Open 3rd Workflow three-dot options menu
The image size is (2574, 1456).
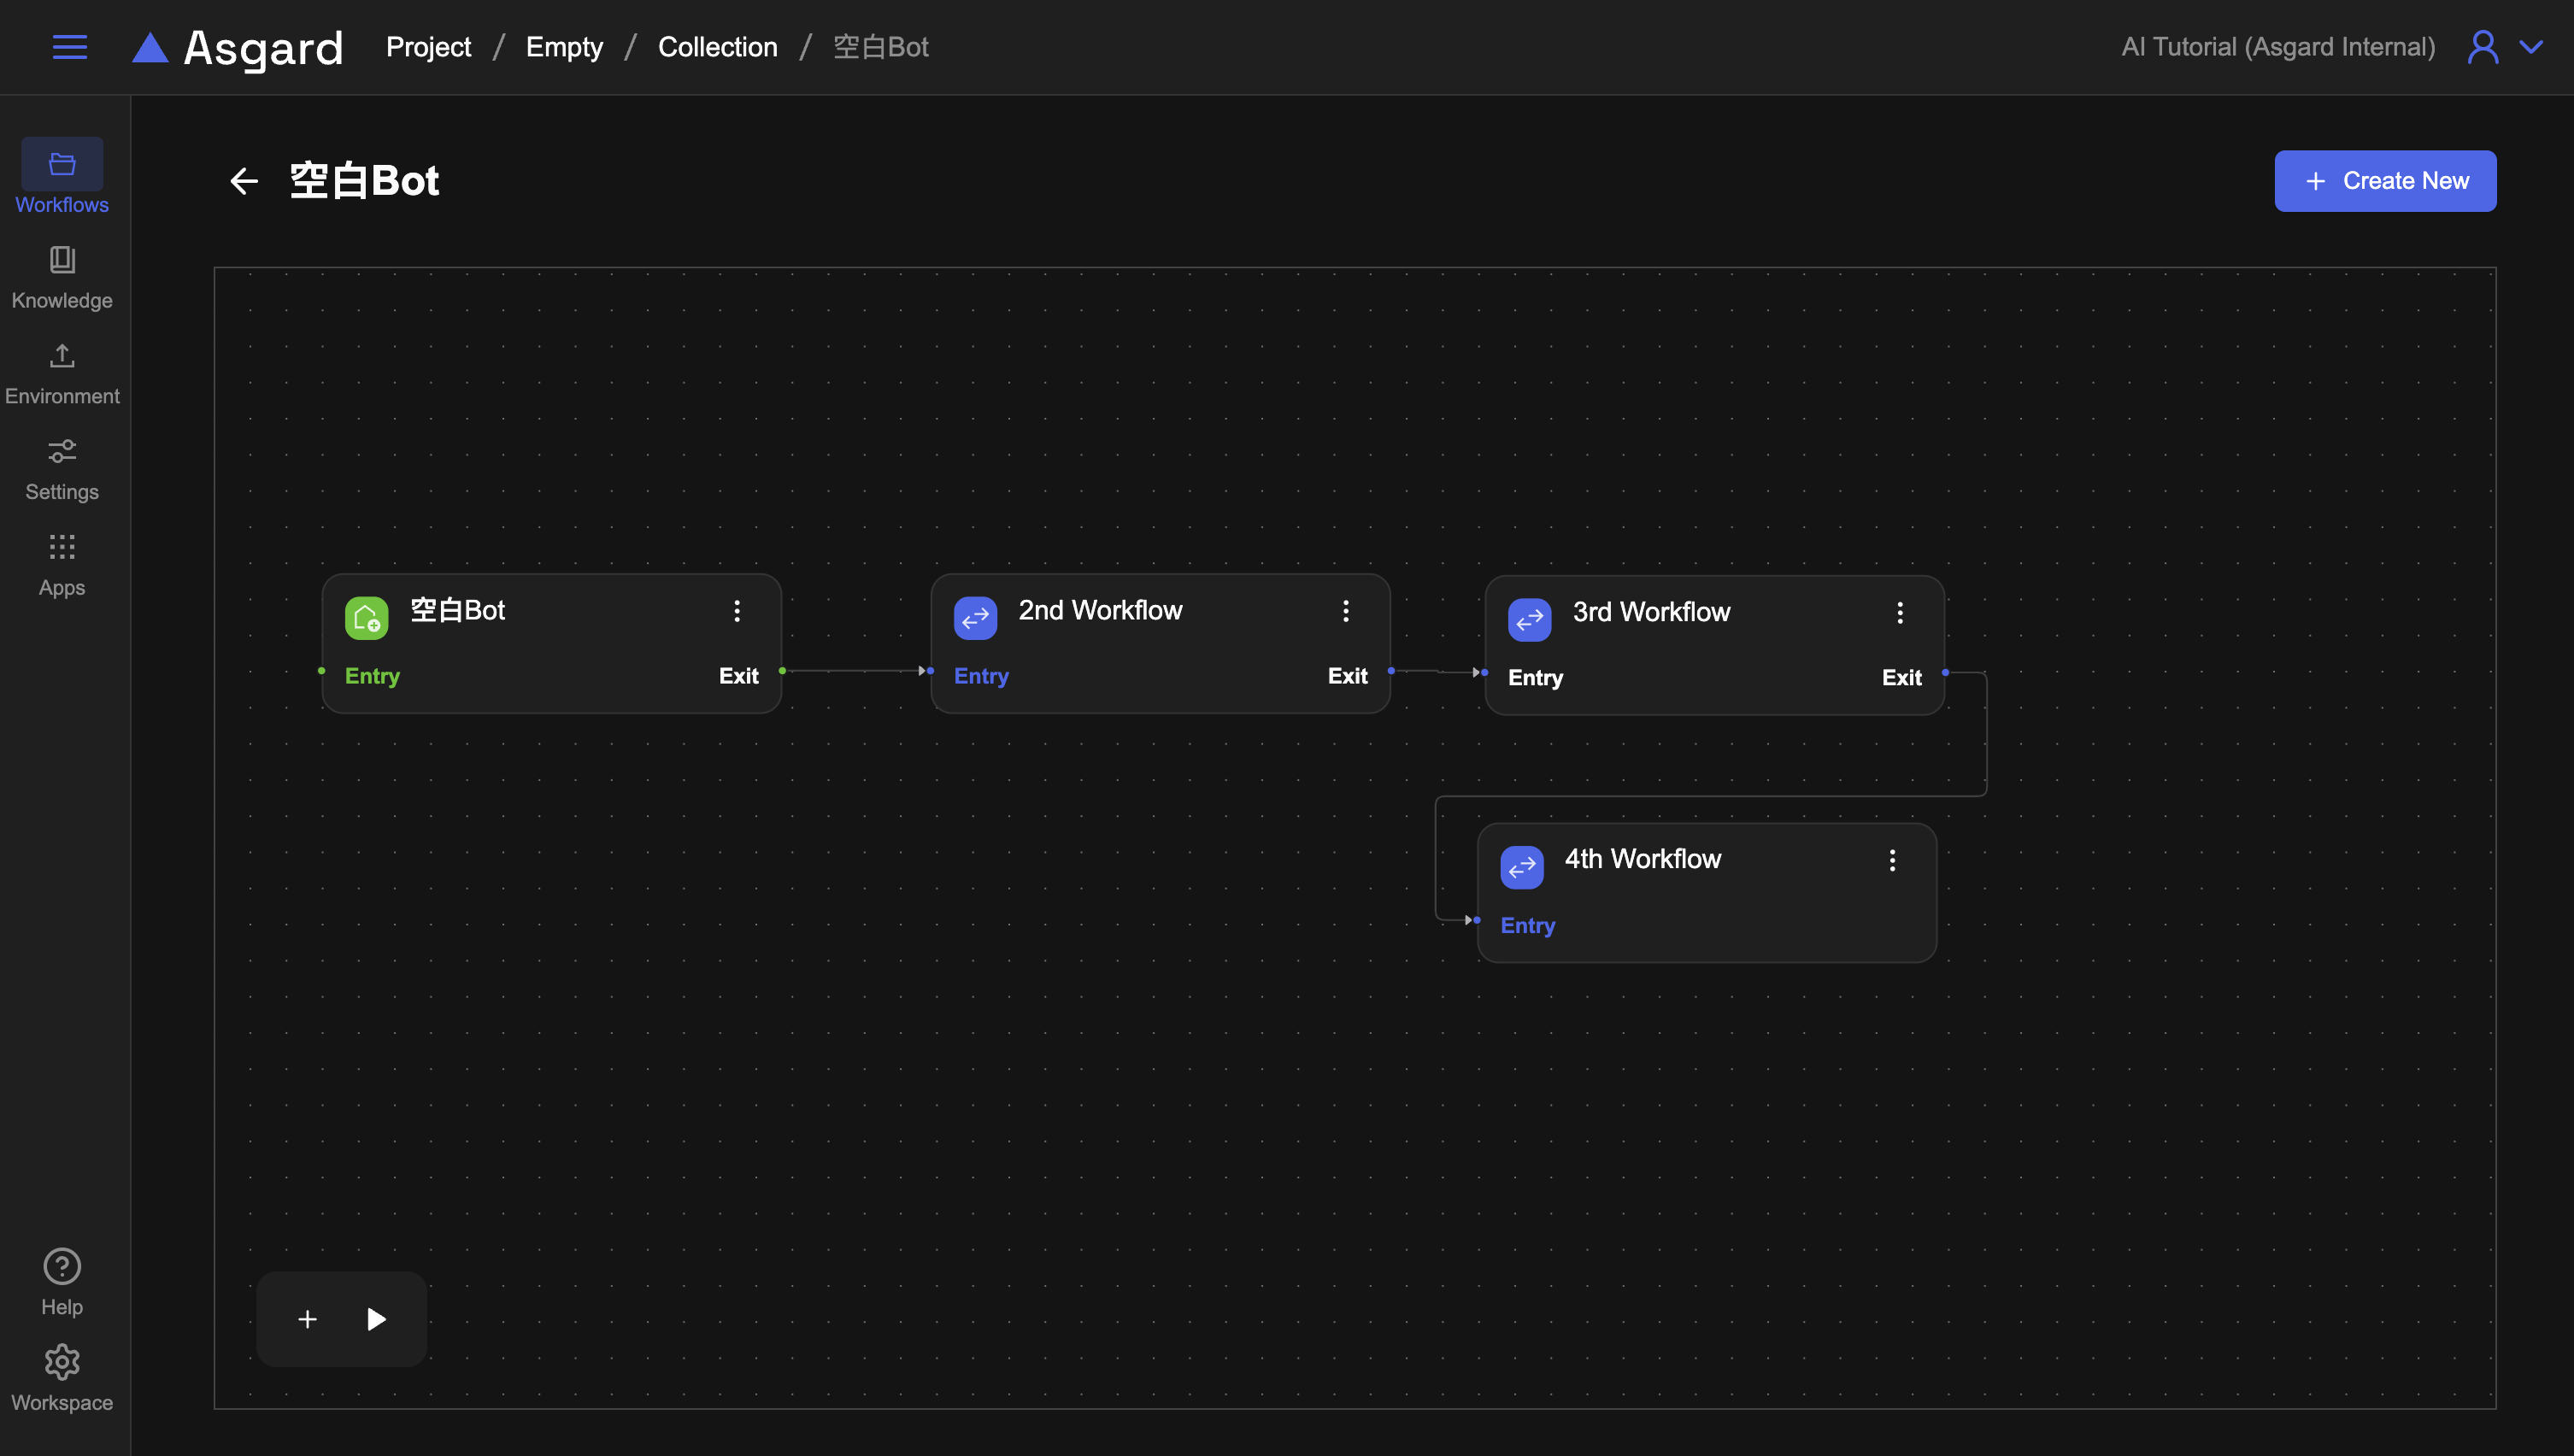[x=1900, y=612]
